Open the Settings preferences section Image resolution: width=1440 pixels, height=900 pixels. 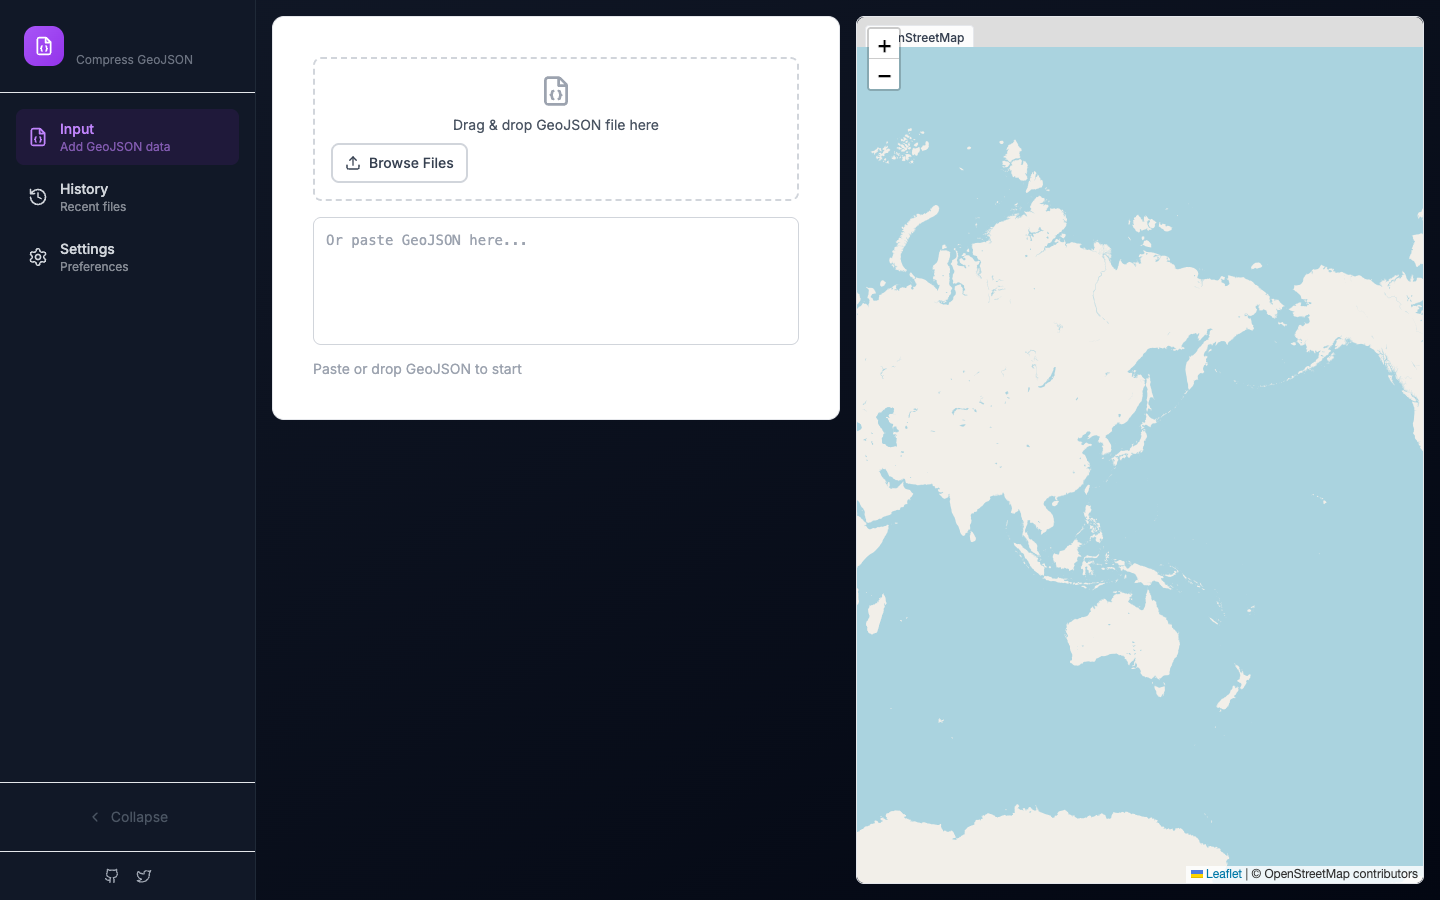(x=127, y=257)
